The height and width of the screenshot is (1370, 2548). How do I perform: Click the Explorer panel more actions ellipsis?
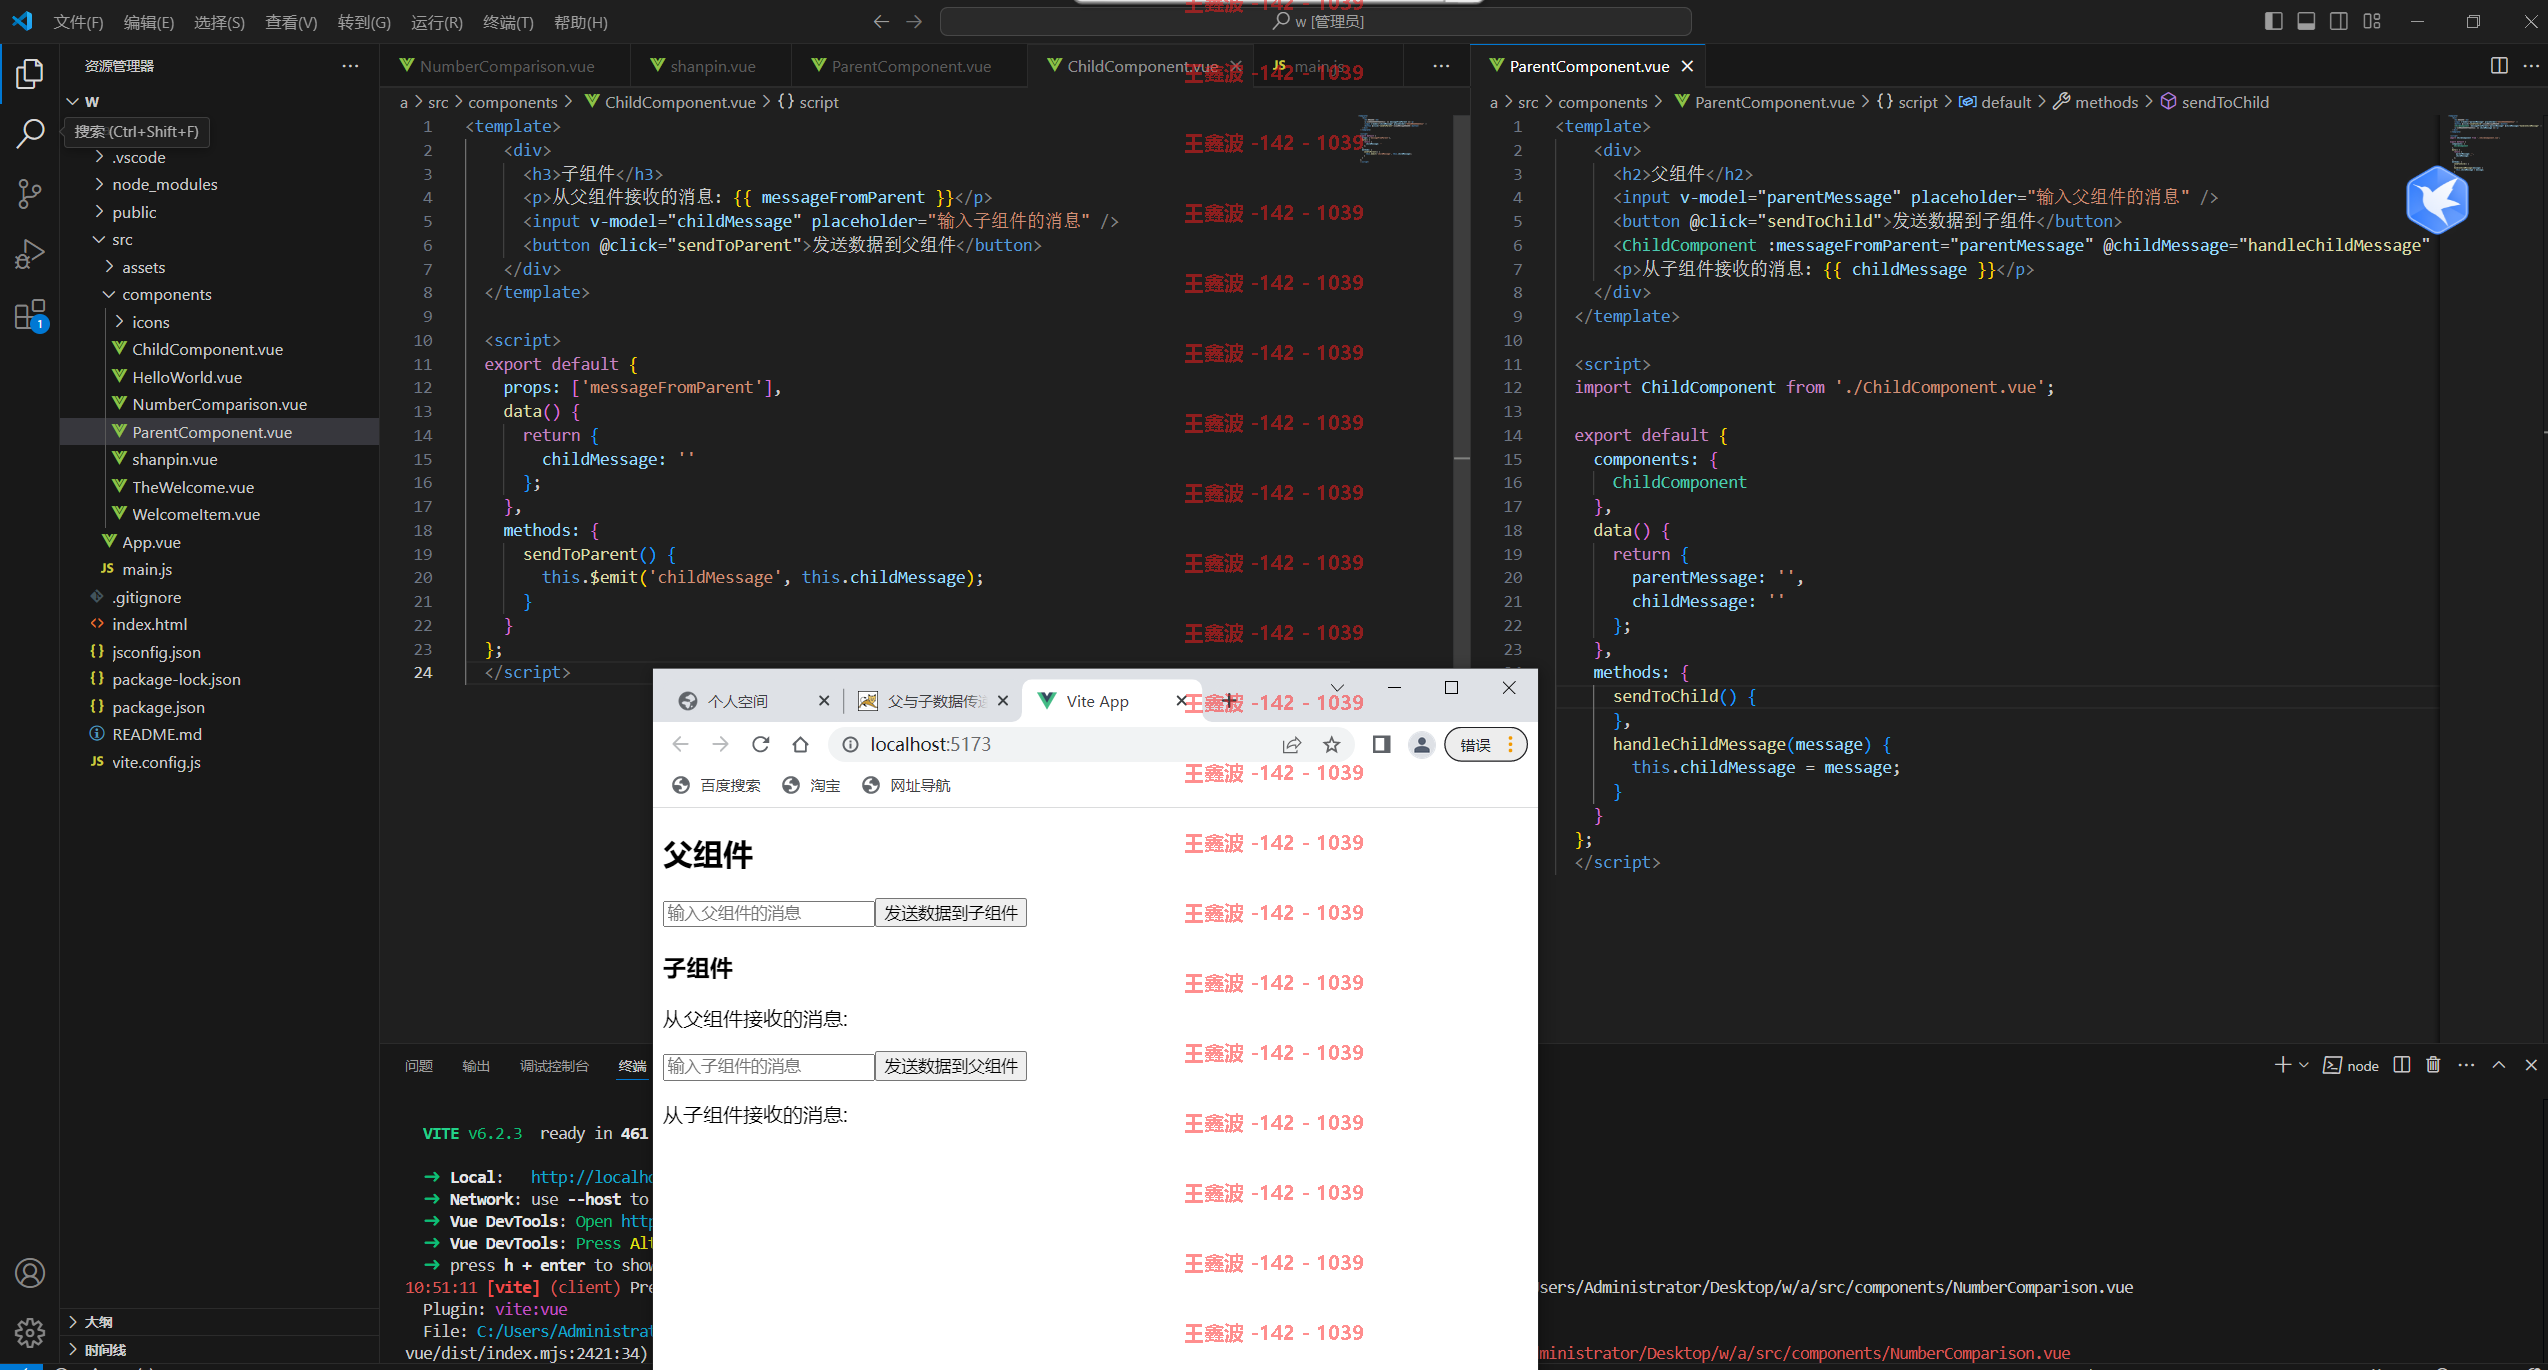[350, 66]
